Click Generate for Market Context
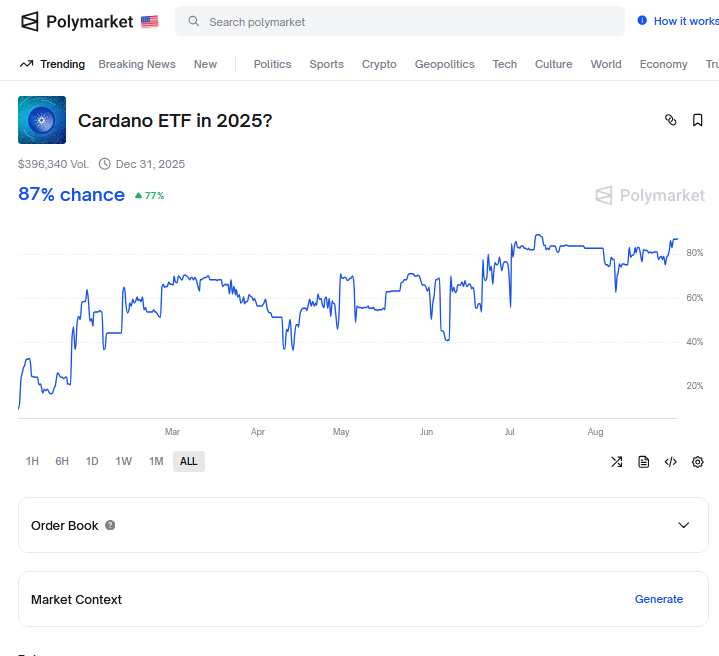This screenshot has height=656, width=719. [x=659, y=599]
